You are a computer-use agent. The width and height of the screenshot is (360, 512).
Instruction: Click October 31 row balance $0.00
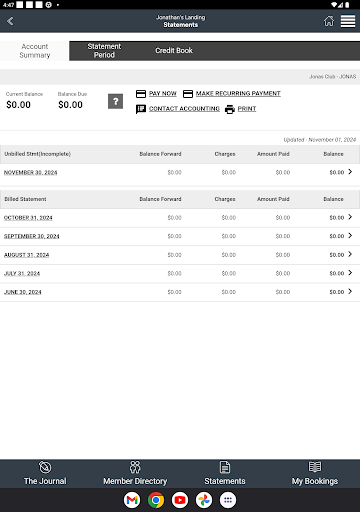tap(337, 218)
